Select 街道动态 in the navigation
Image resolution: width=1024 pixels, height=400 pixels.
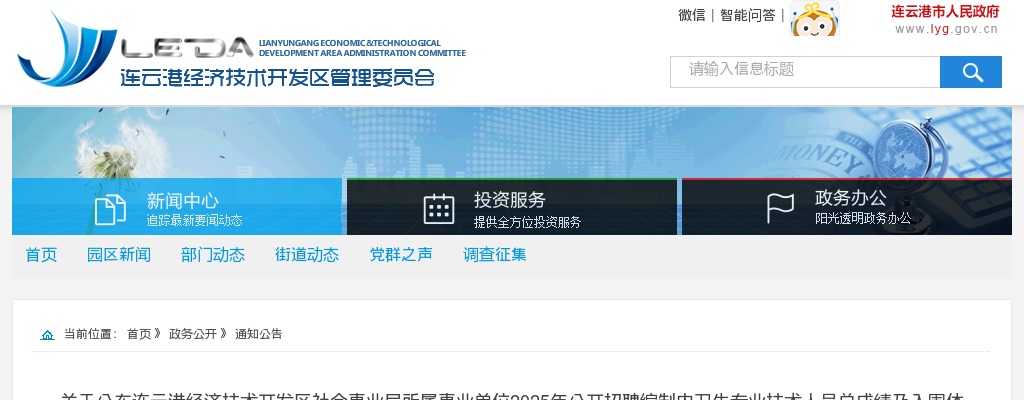306,255
